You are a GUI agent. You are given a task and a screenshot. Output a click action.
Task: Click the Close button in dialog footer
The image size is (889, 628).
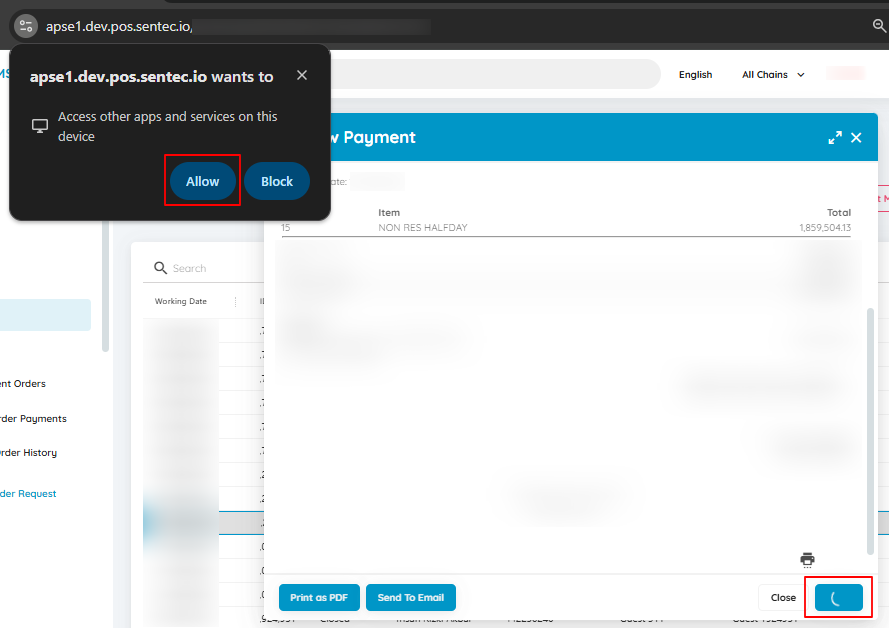(783, 597)
